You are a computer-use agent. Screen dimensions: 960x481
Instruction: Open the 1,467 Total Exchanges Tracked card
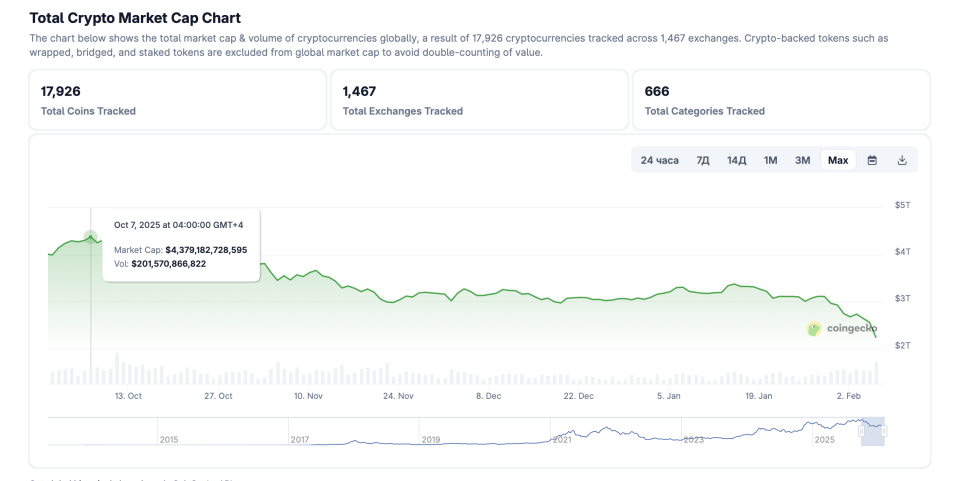tap(479, 100)
